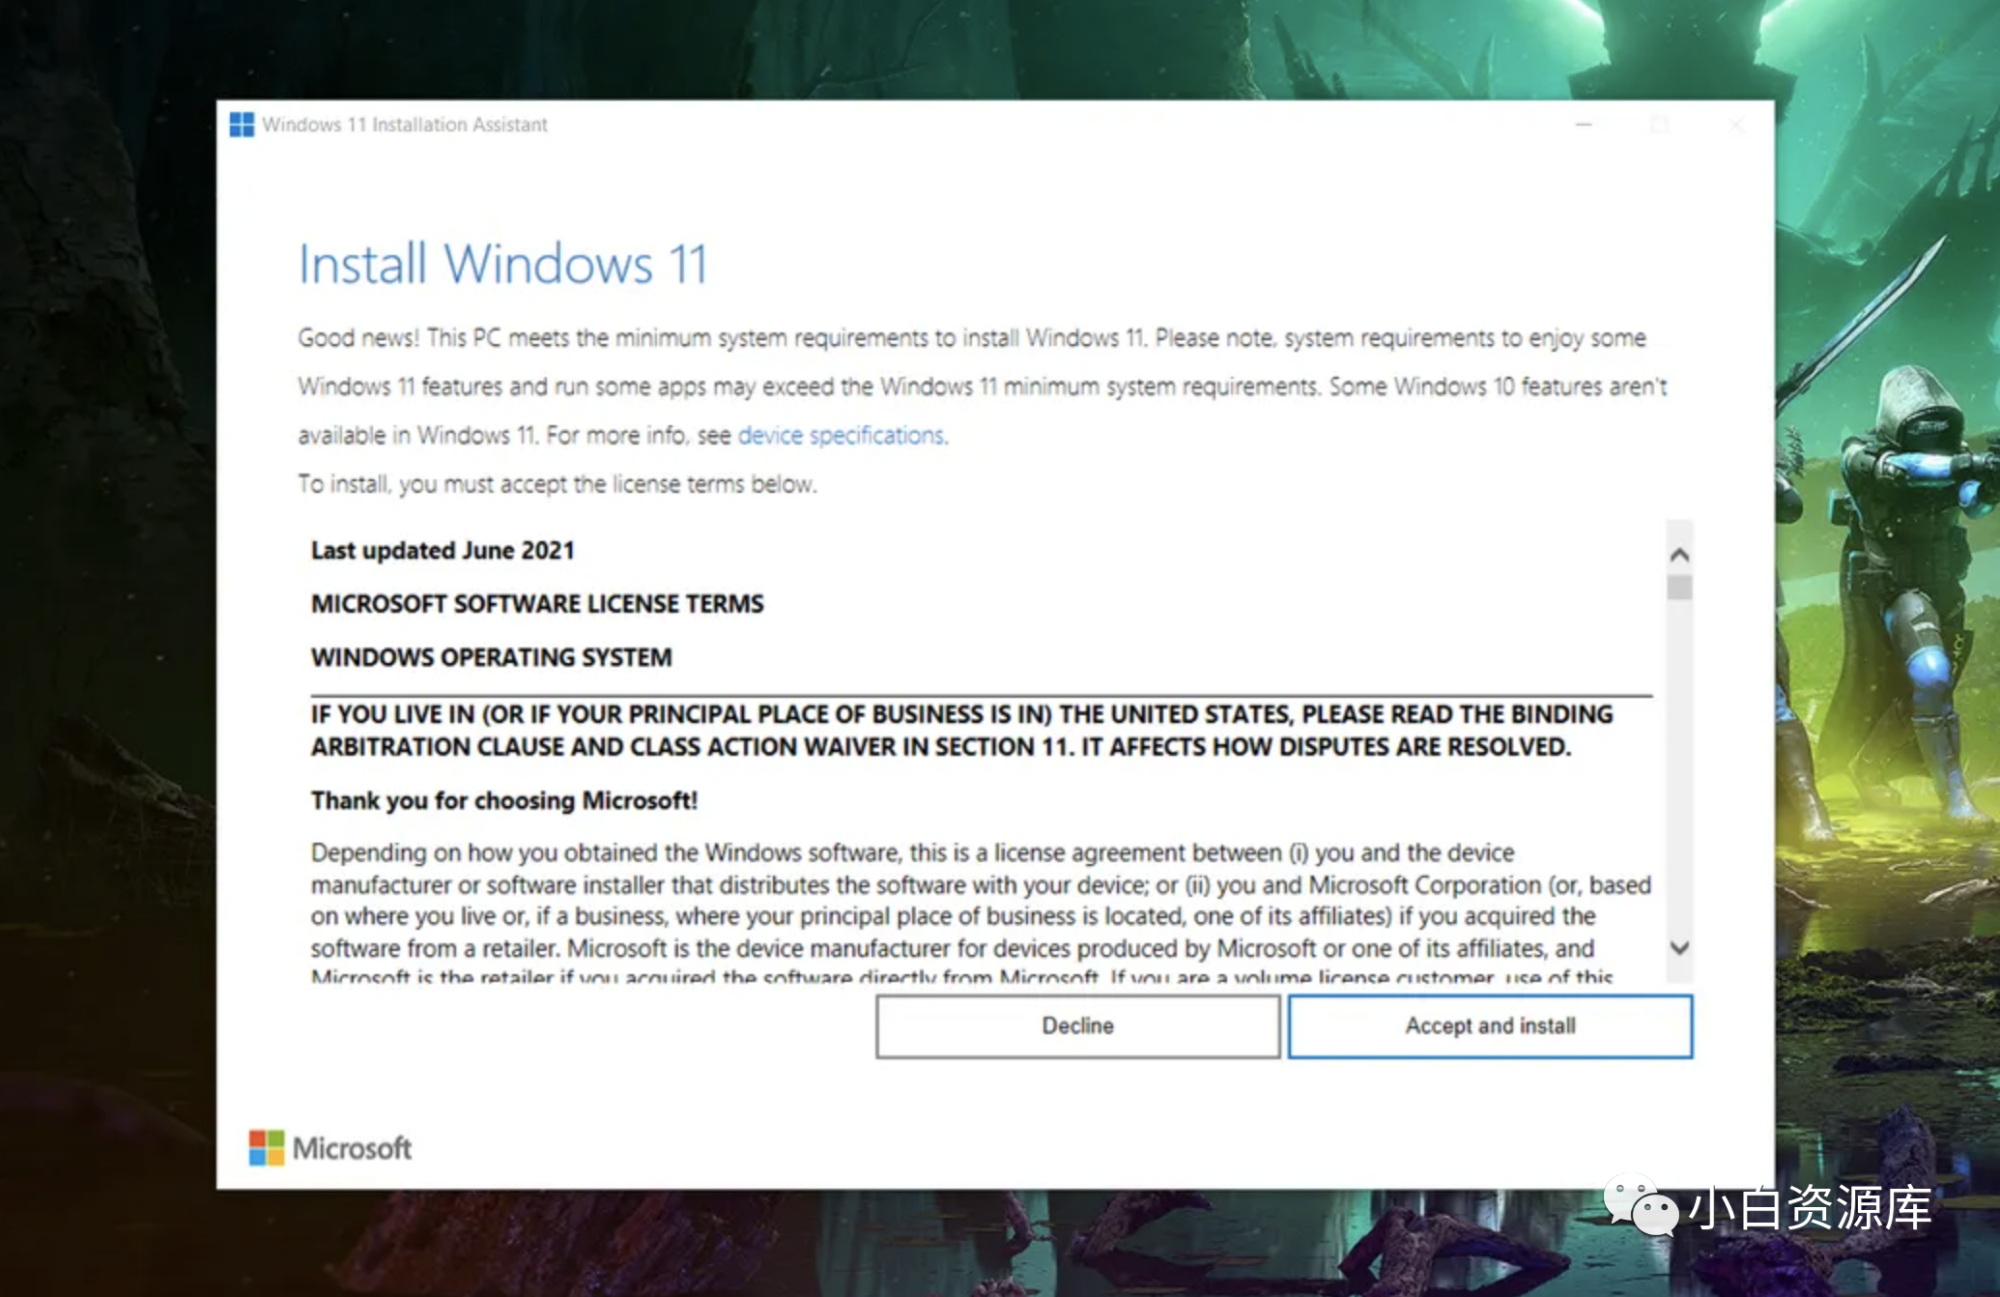2000x1297 pixels.
Task: Open the device specifications link
Action: pyautogui.click(x=841, y=436)
